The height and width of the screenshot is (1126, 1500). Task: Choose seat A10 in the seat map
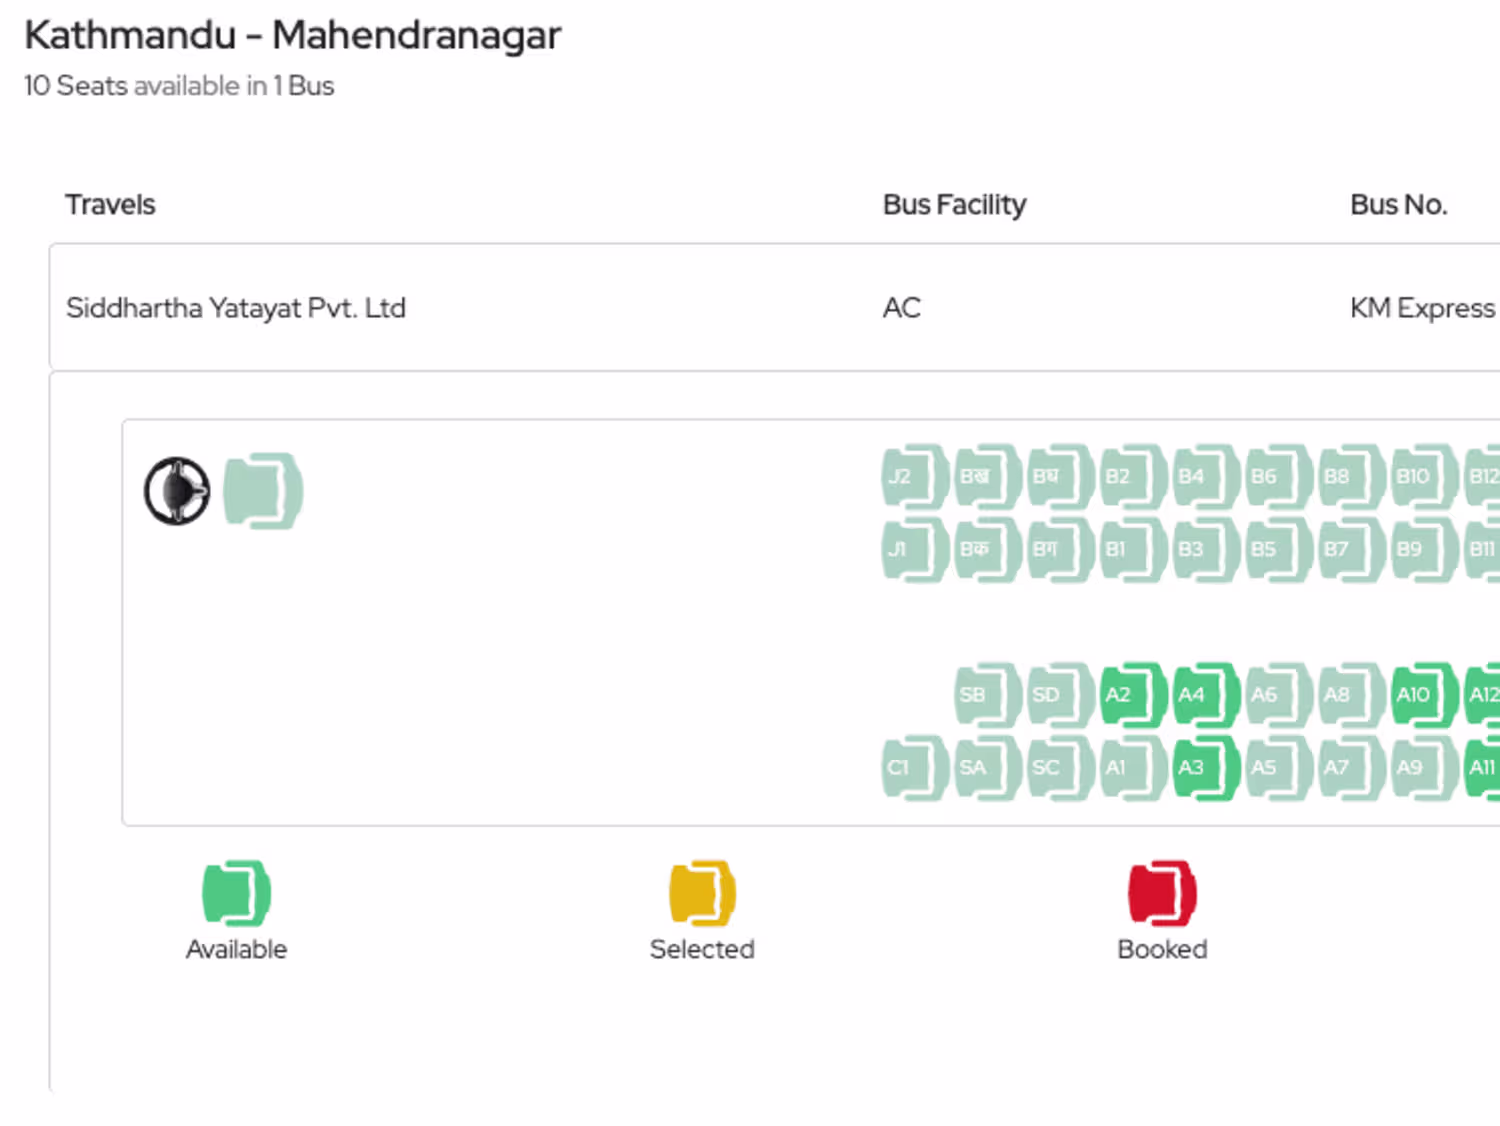[1424, 695]
